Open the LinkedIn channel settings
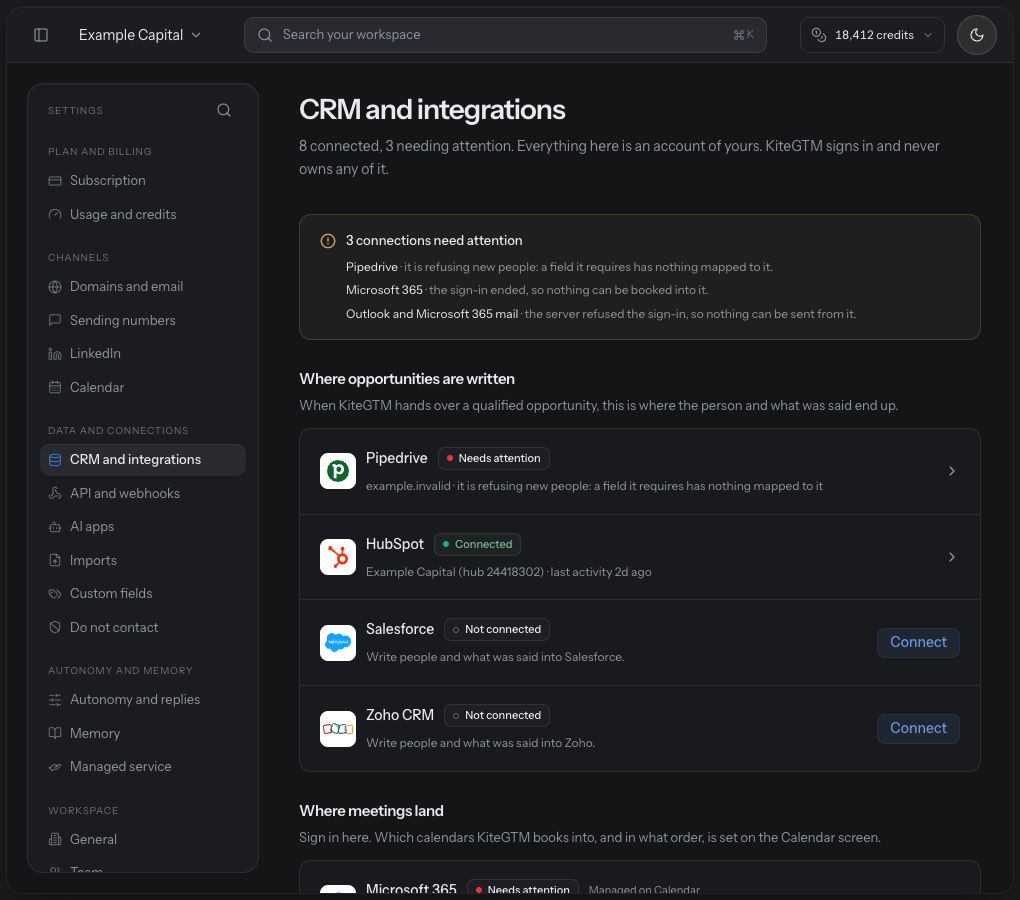Screen dimensions: 1020x900 (x=142, y=353)
